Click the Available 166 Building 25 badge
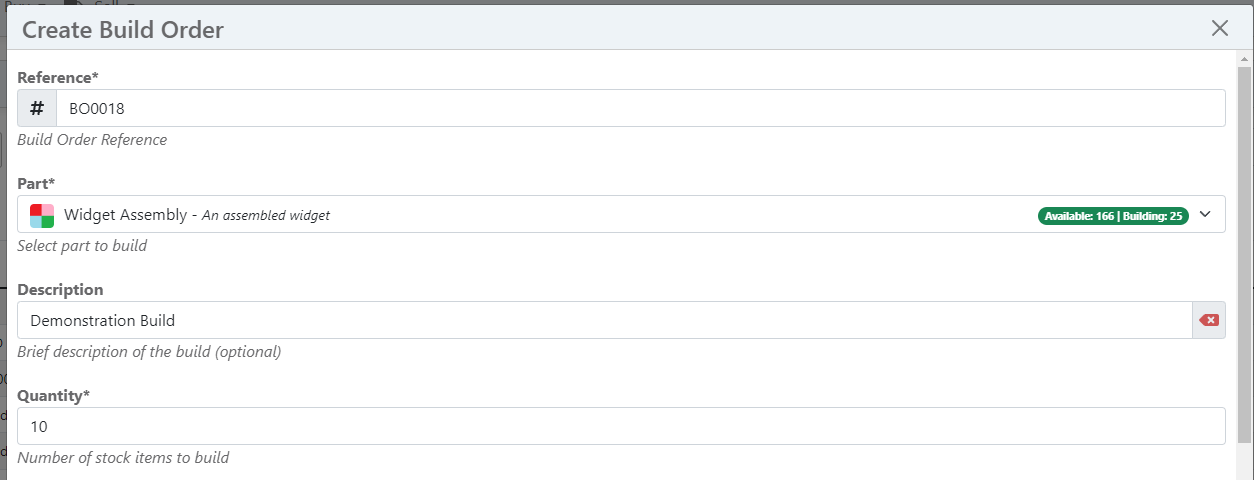This screenshot has width=1254, height=480. pyautogui.click(x=1113, y=215)
